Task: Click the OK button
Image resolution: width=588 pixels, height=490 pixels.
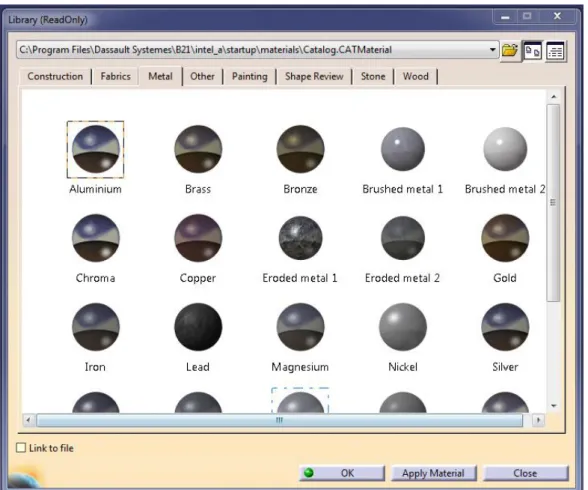Action: pyautogui.click(x=342, y=473)
